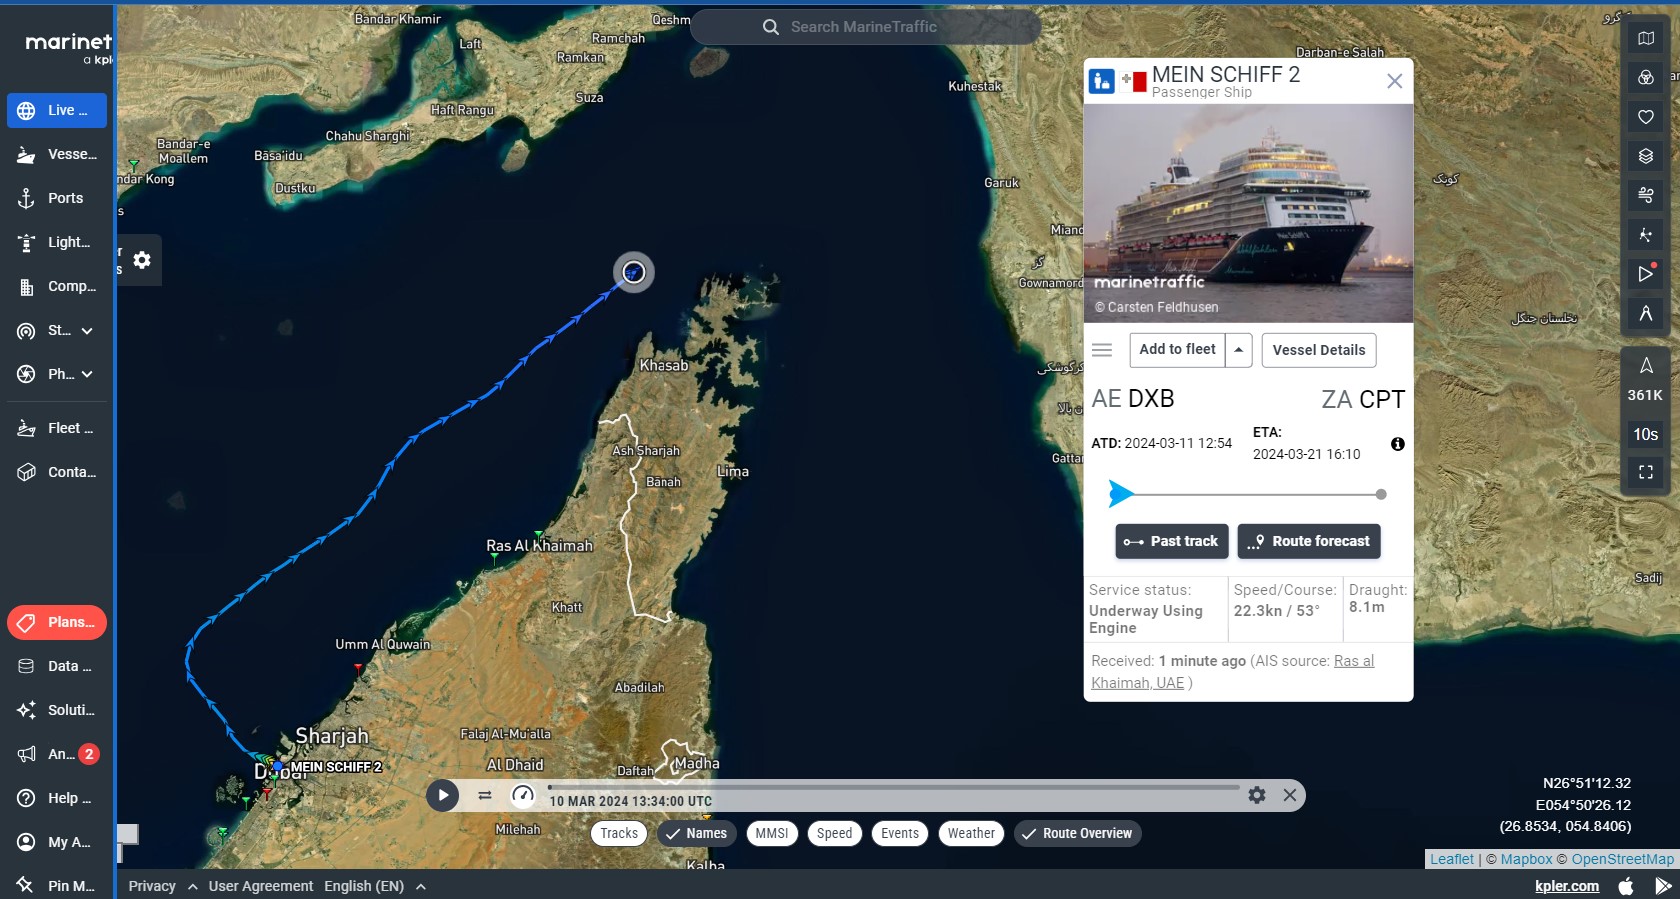Click the voyage progress bar
Screen dimensions: 1680x899
point(1248,494)
